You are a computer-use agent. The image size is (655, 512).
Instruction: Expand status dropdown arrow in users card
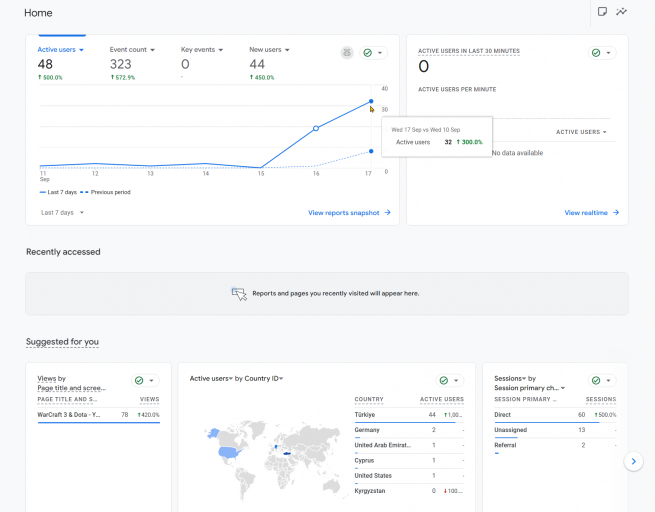tap(380, 53)
